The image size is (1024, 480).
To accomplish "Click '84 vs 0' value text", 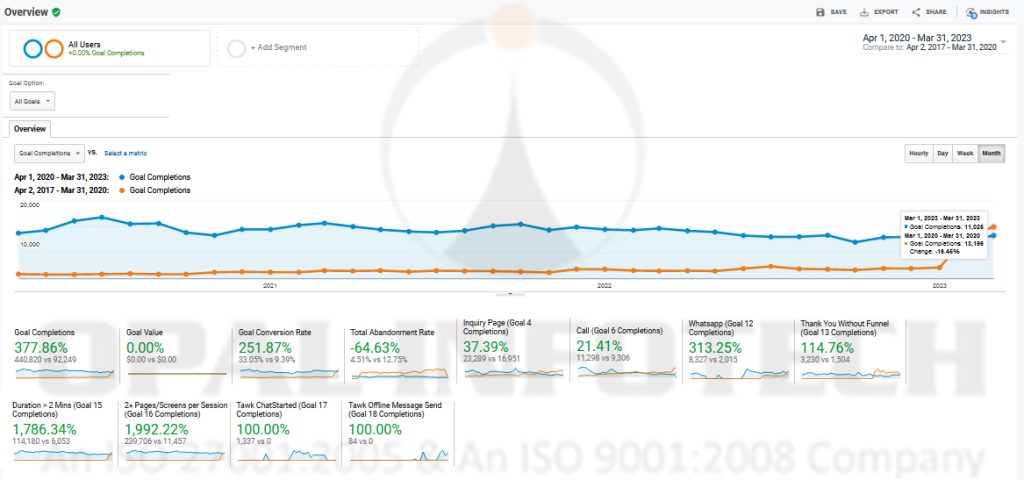I will (361, 441).
